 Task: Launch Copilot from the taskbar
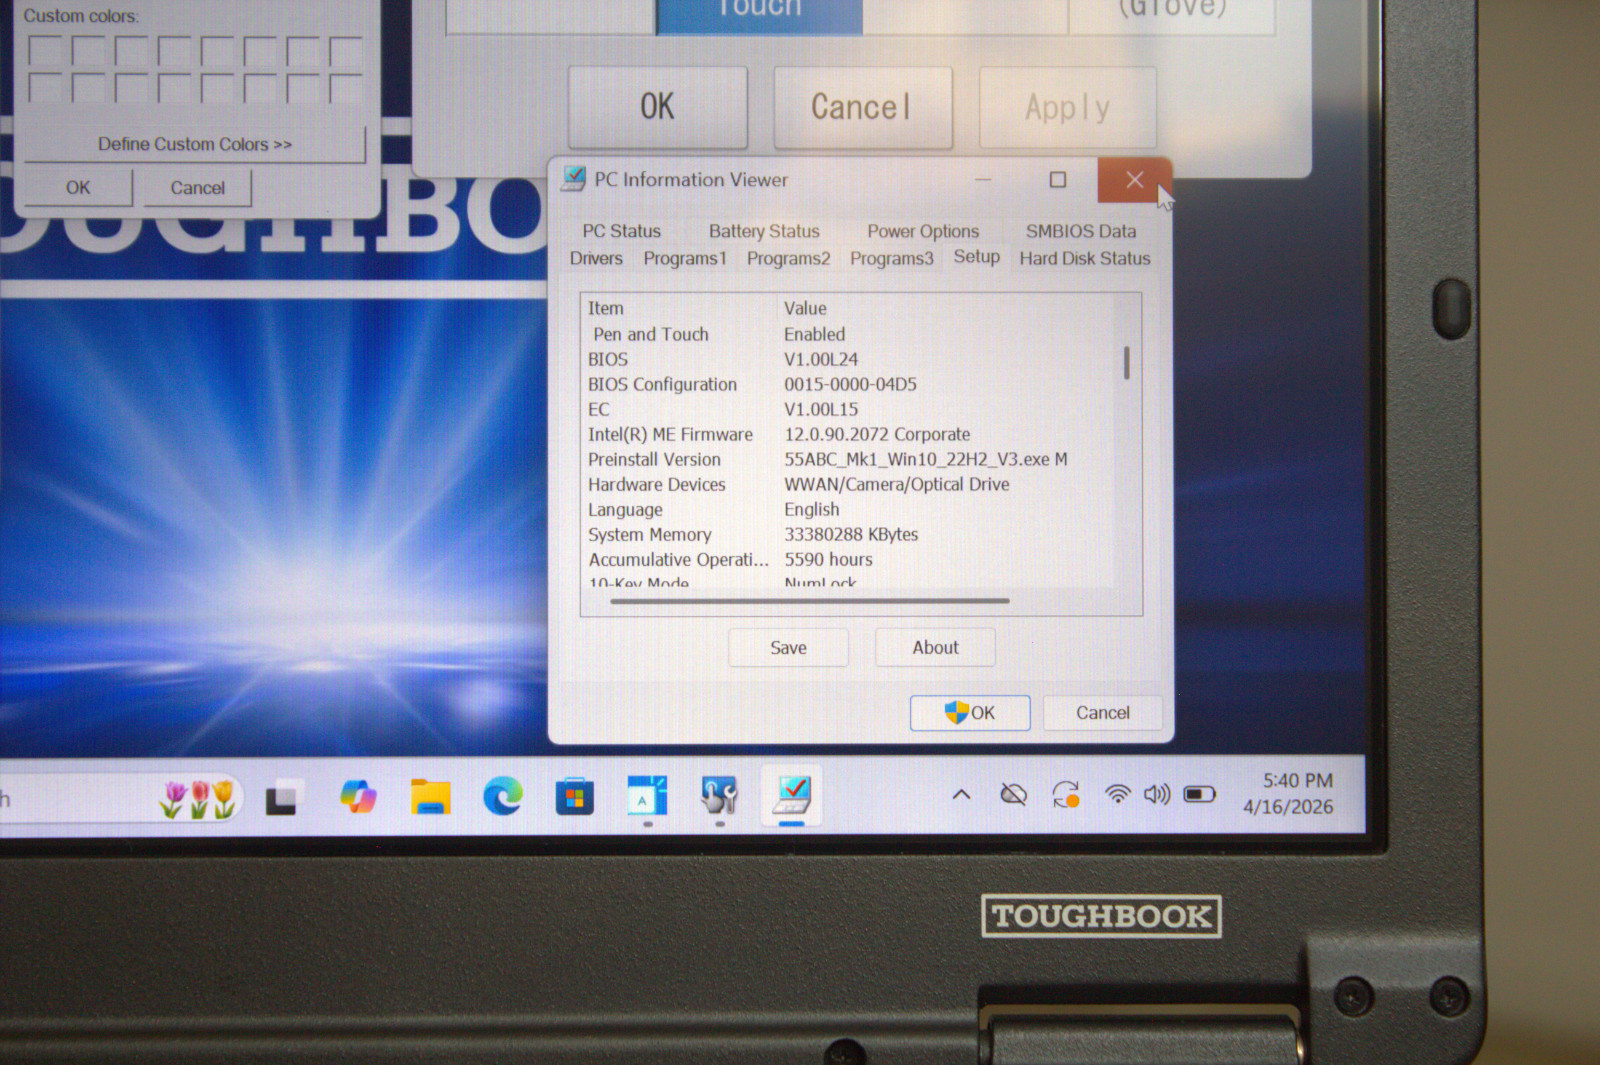pos(357,797)
